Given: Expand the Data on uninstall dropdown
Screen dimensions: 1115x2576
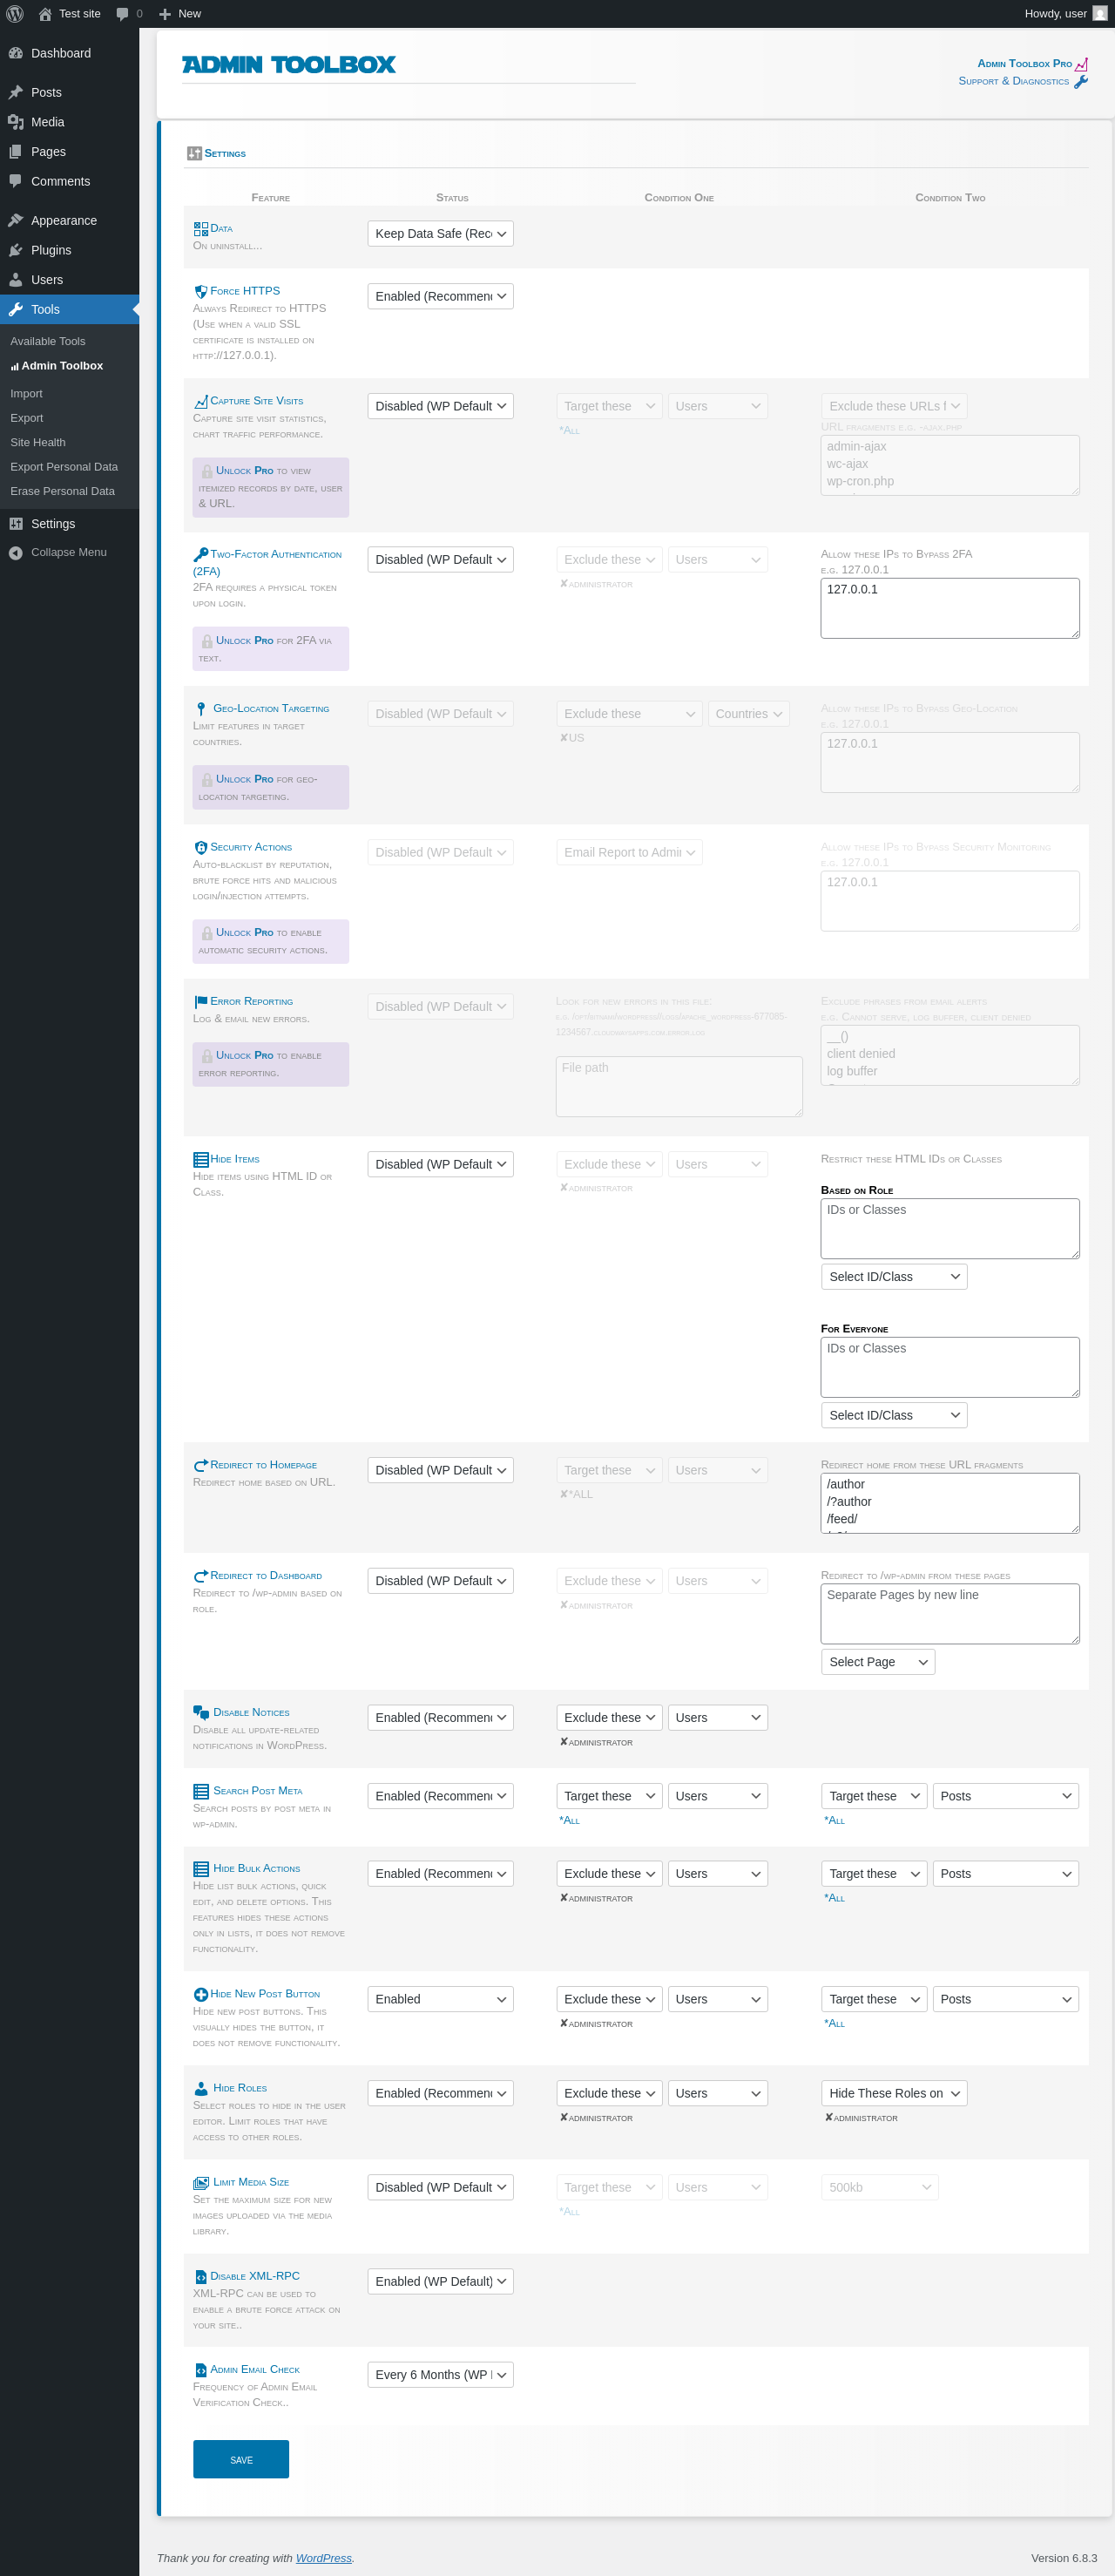Looking at the screenshot, I should (440, 234).
